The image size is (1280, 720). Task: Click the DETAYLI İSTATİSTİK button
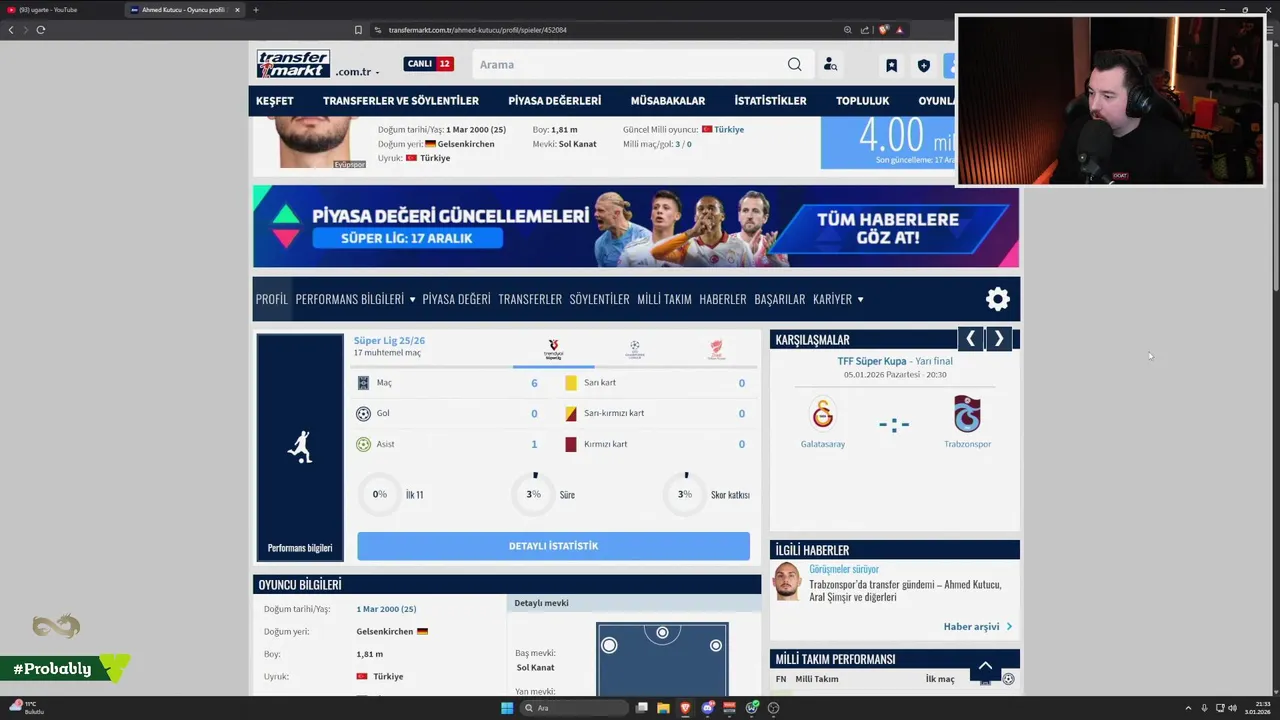[553, 546]
